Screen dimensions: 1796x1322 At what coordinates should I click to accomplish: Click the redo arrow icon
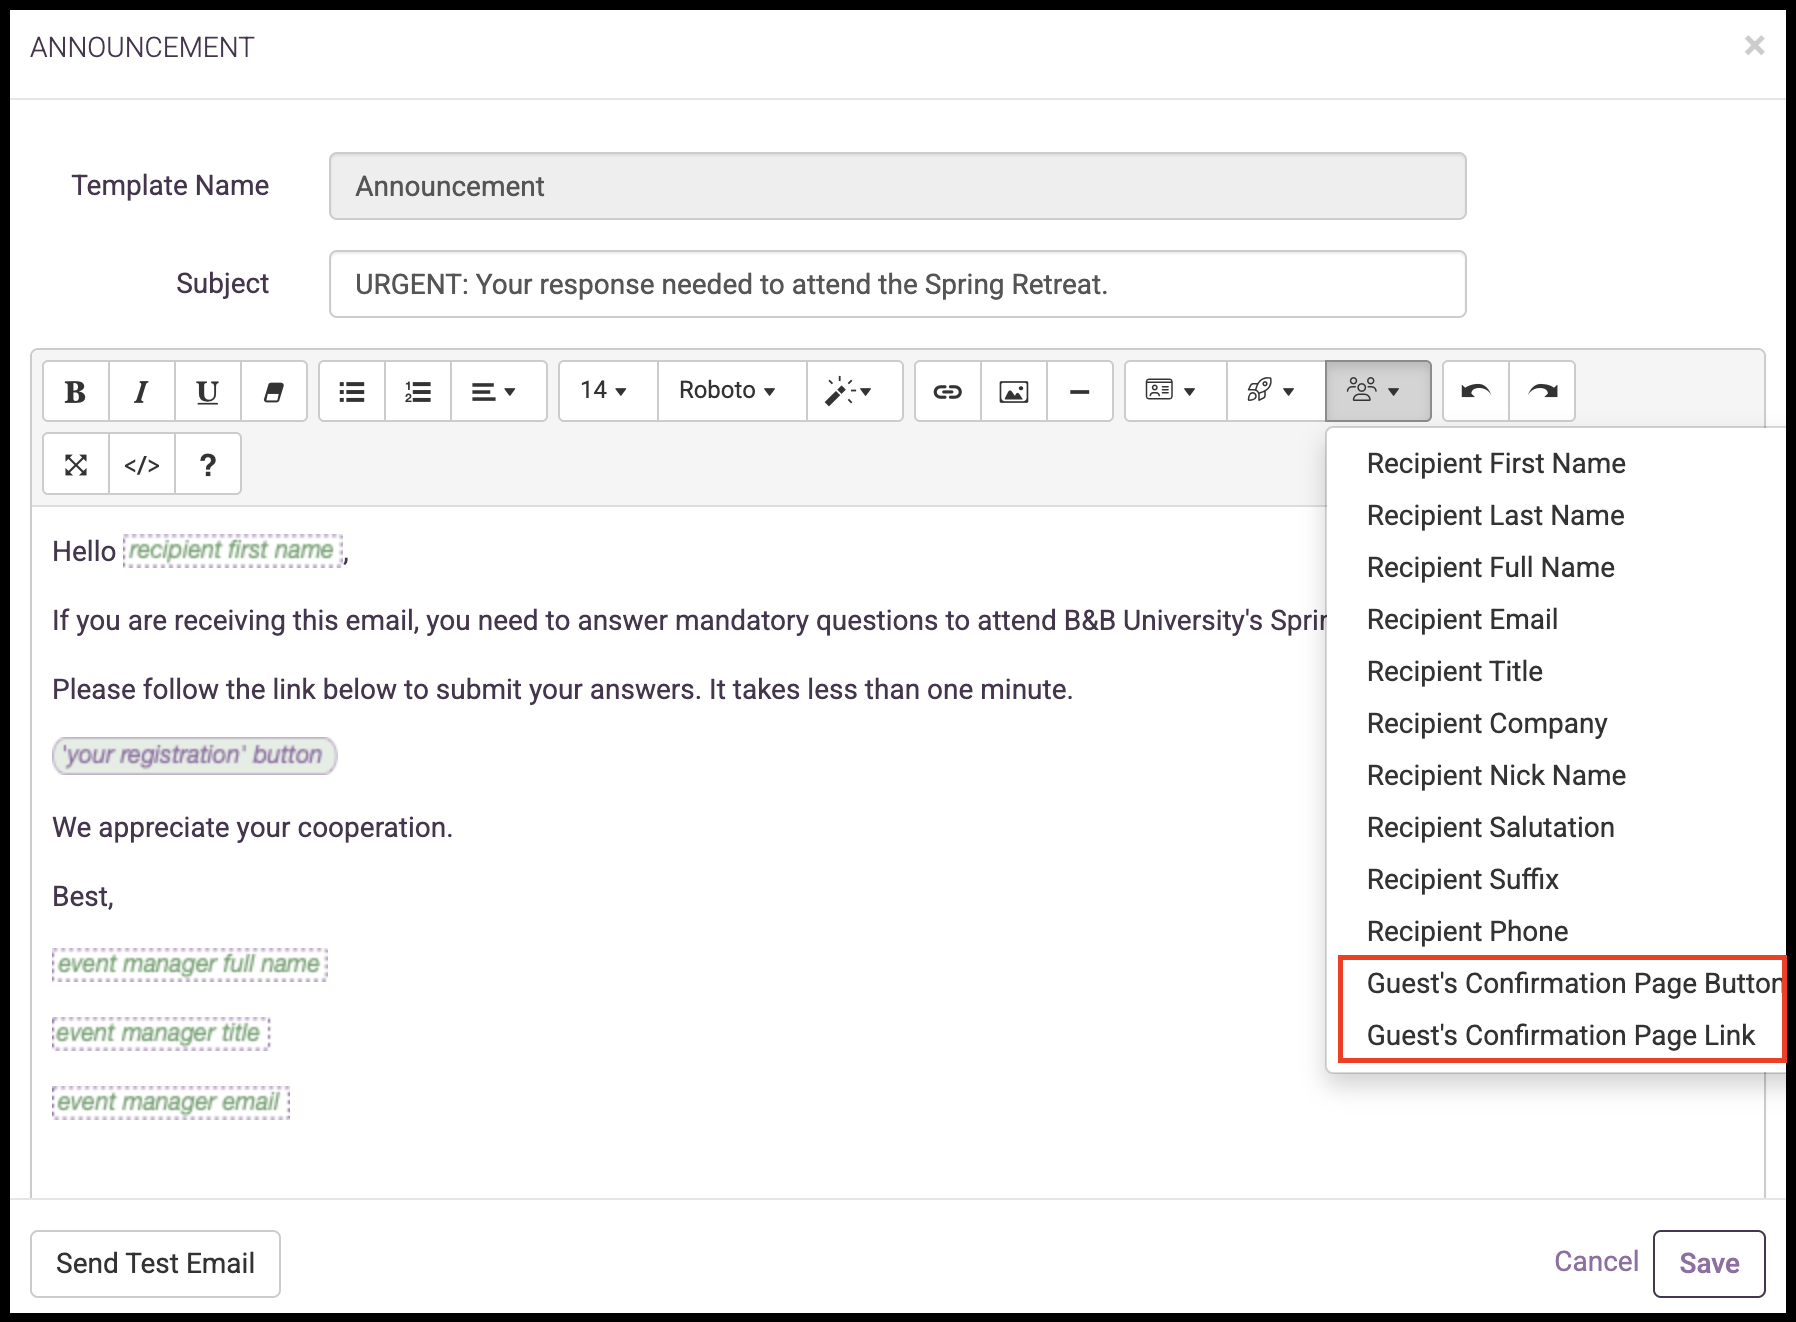(x=1542, y=391)
